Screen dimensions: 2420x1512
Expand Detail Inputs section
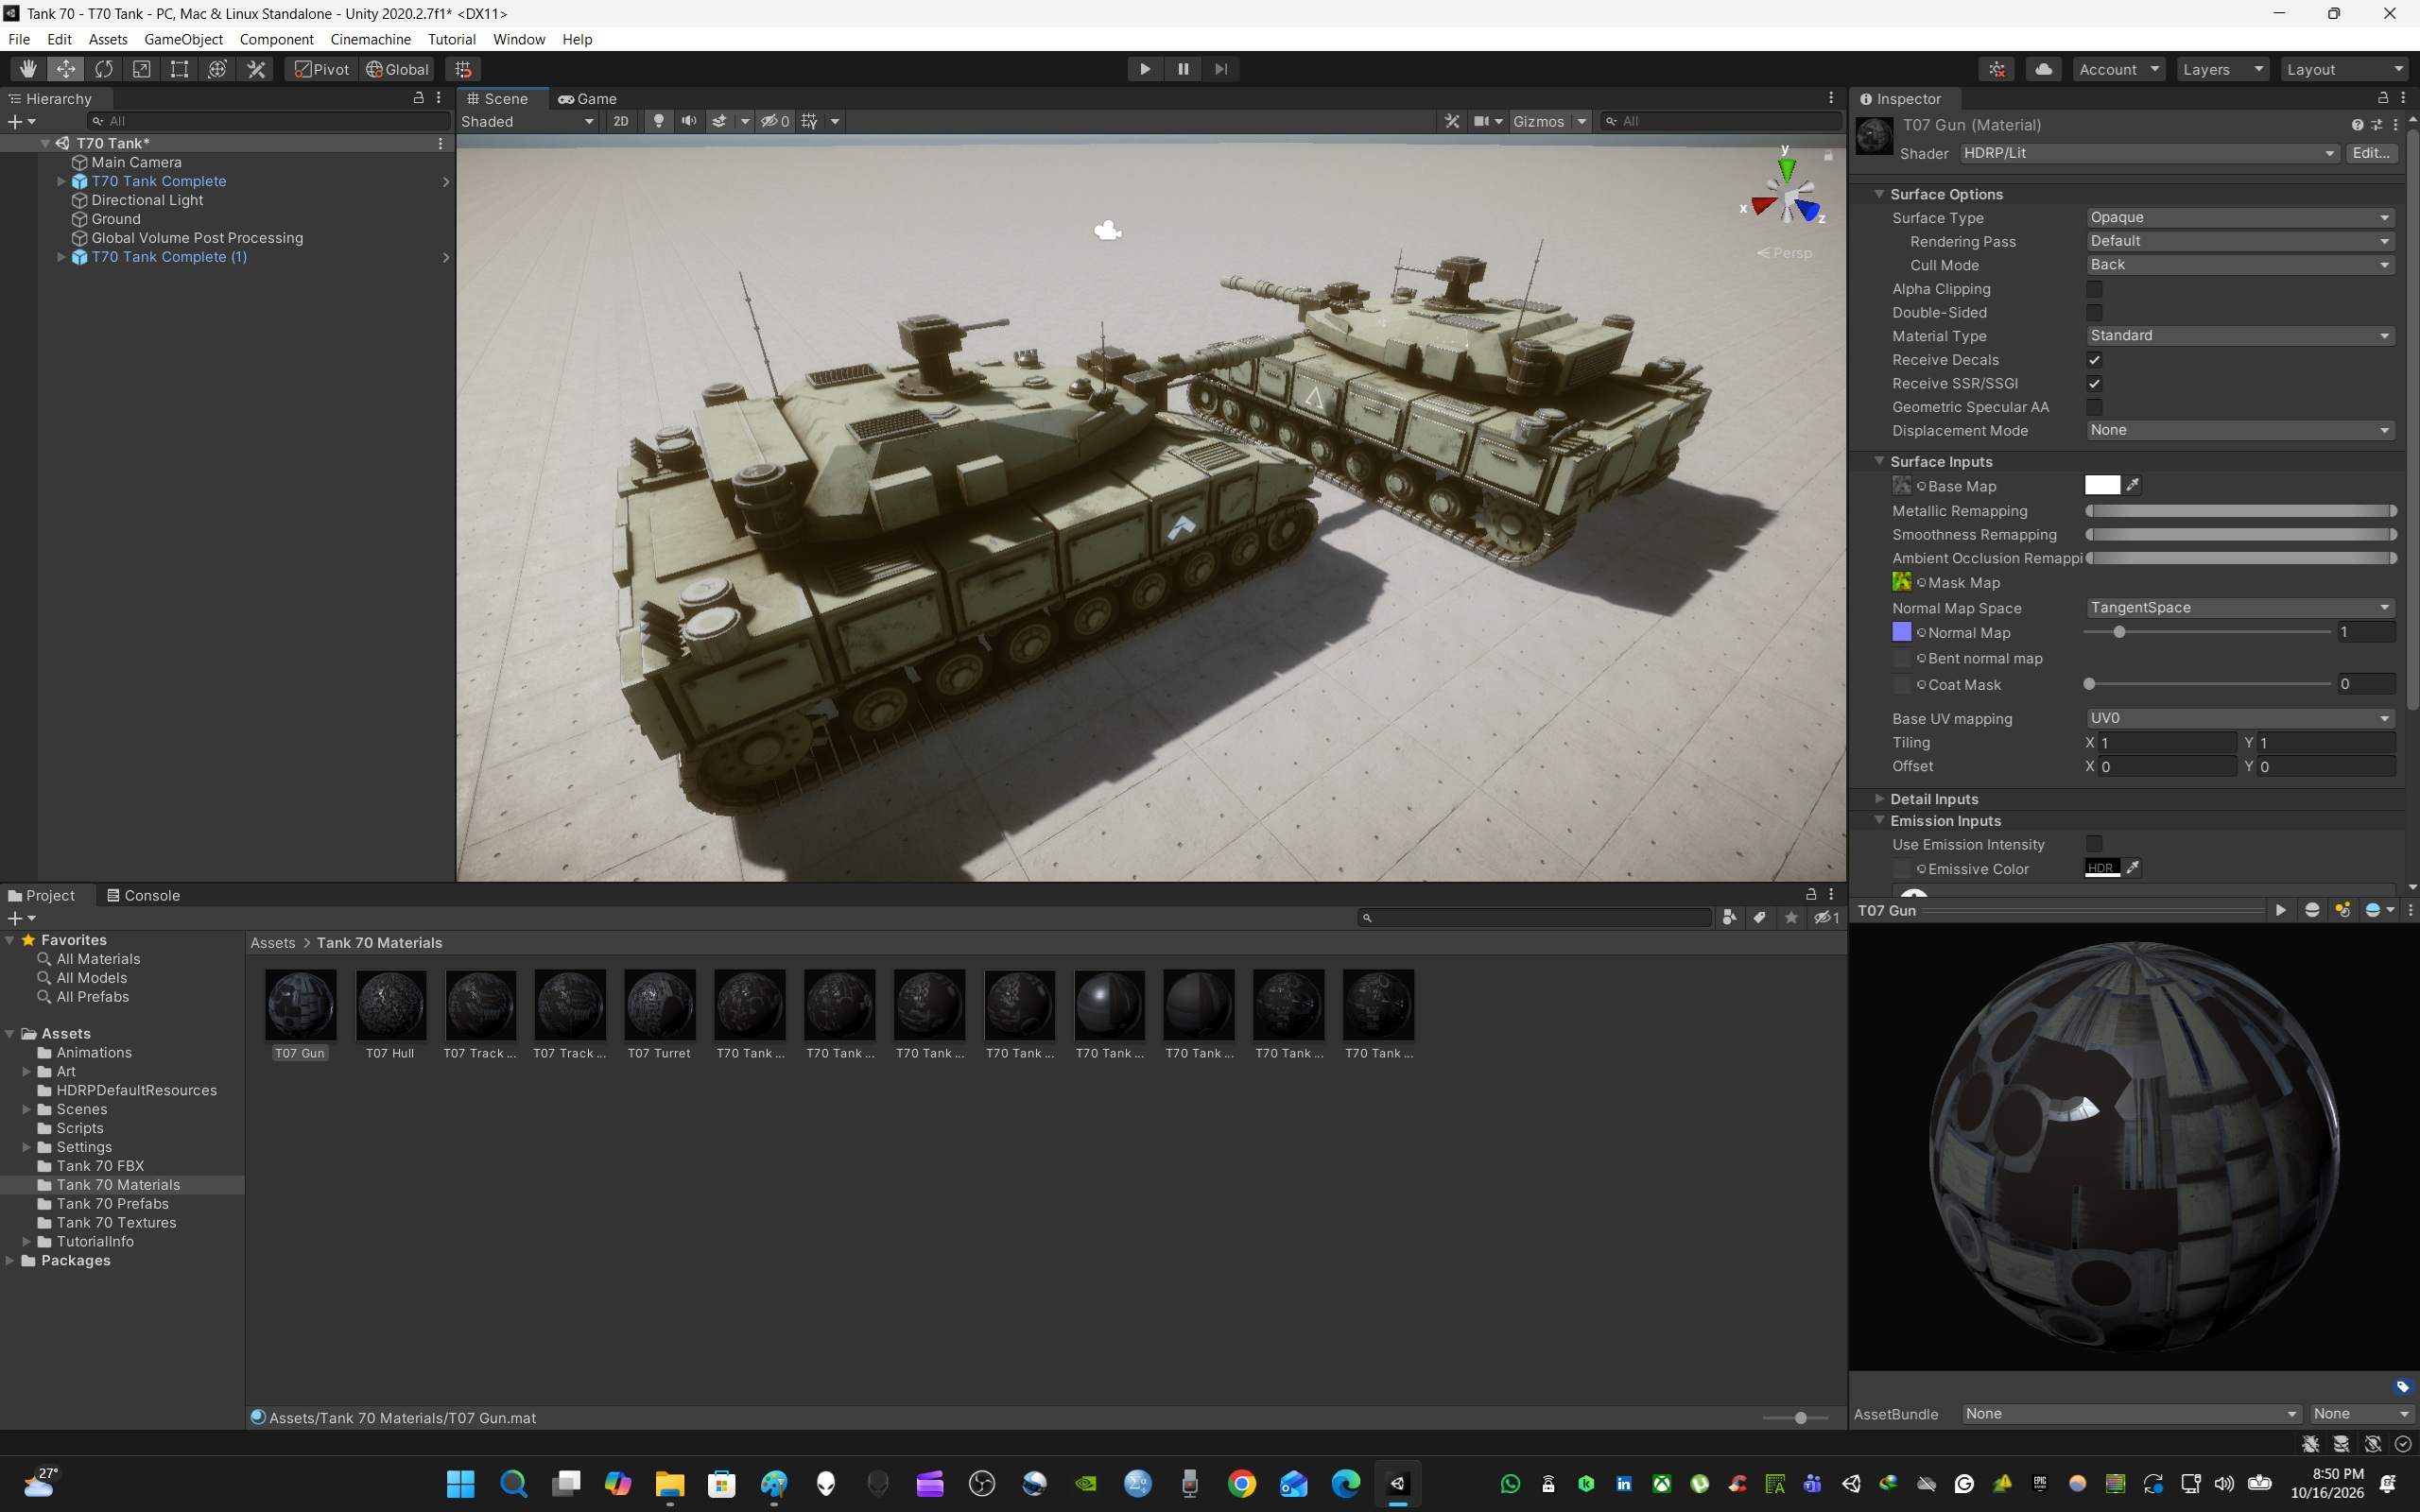pyautogui.click(x=1879, y=799)
